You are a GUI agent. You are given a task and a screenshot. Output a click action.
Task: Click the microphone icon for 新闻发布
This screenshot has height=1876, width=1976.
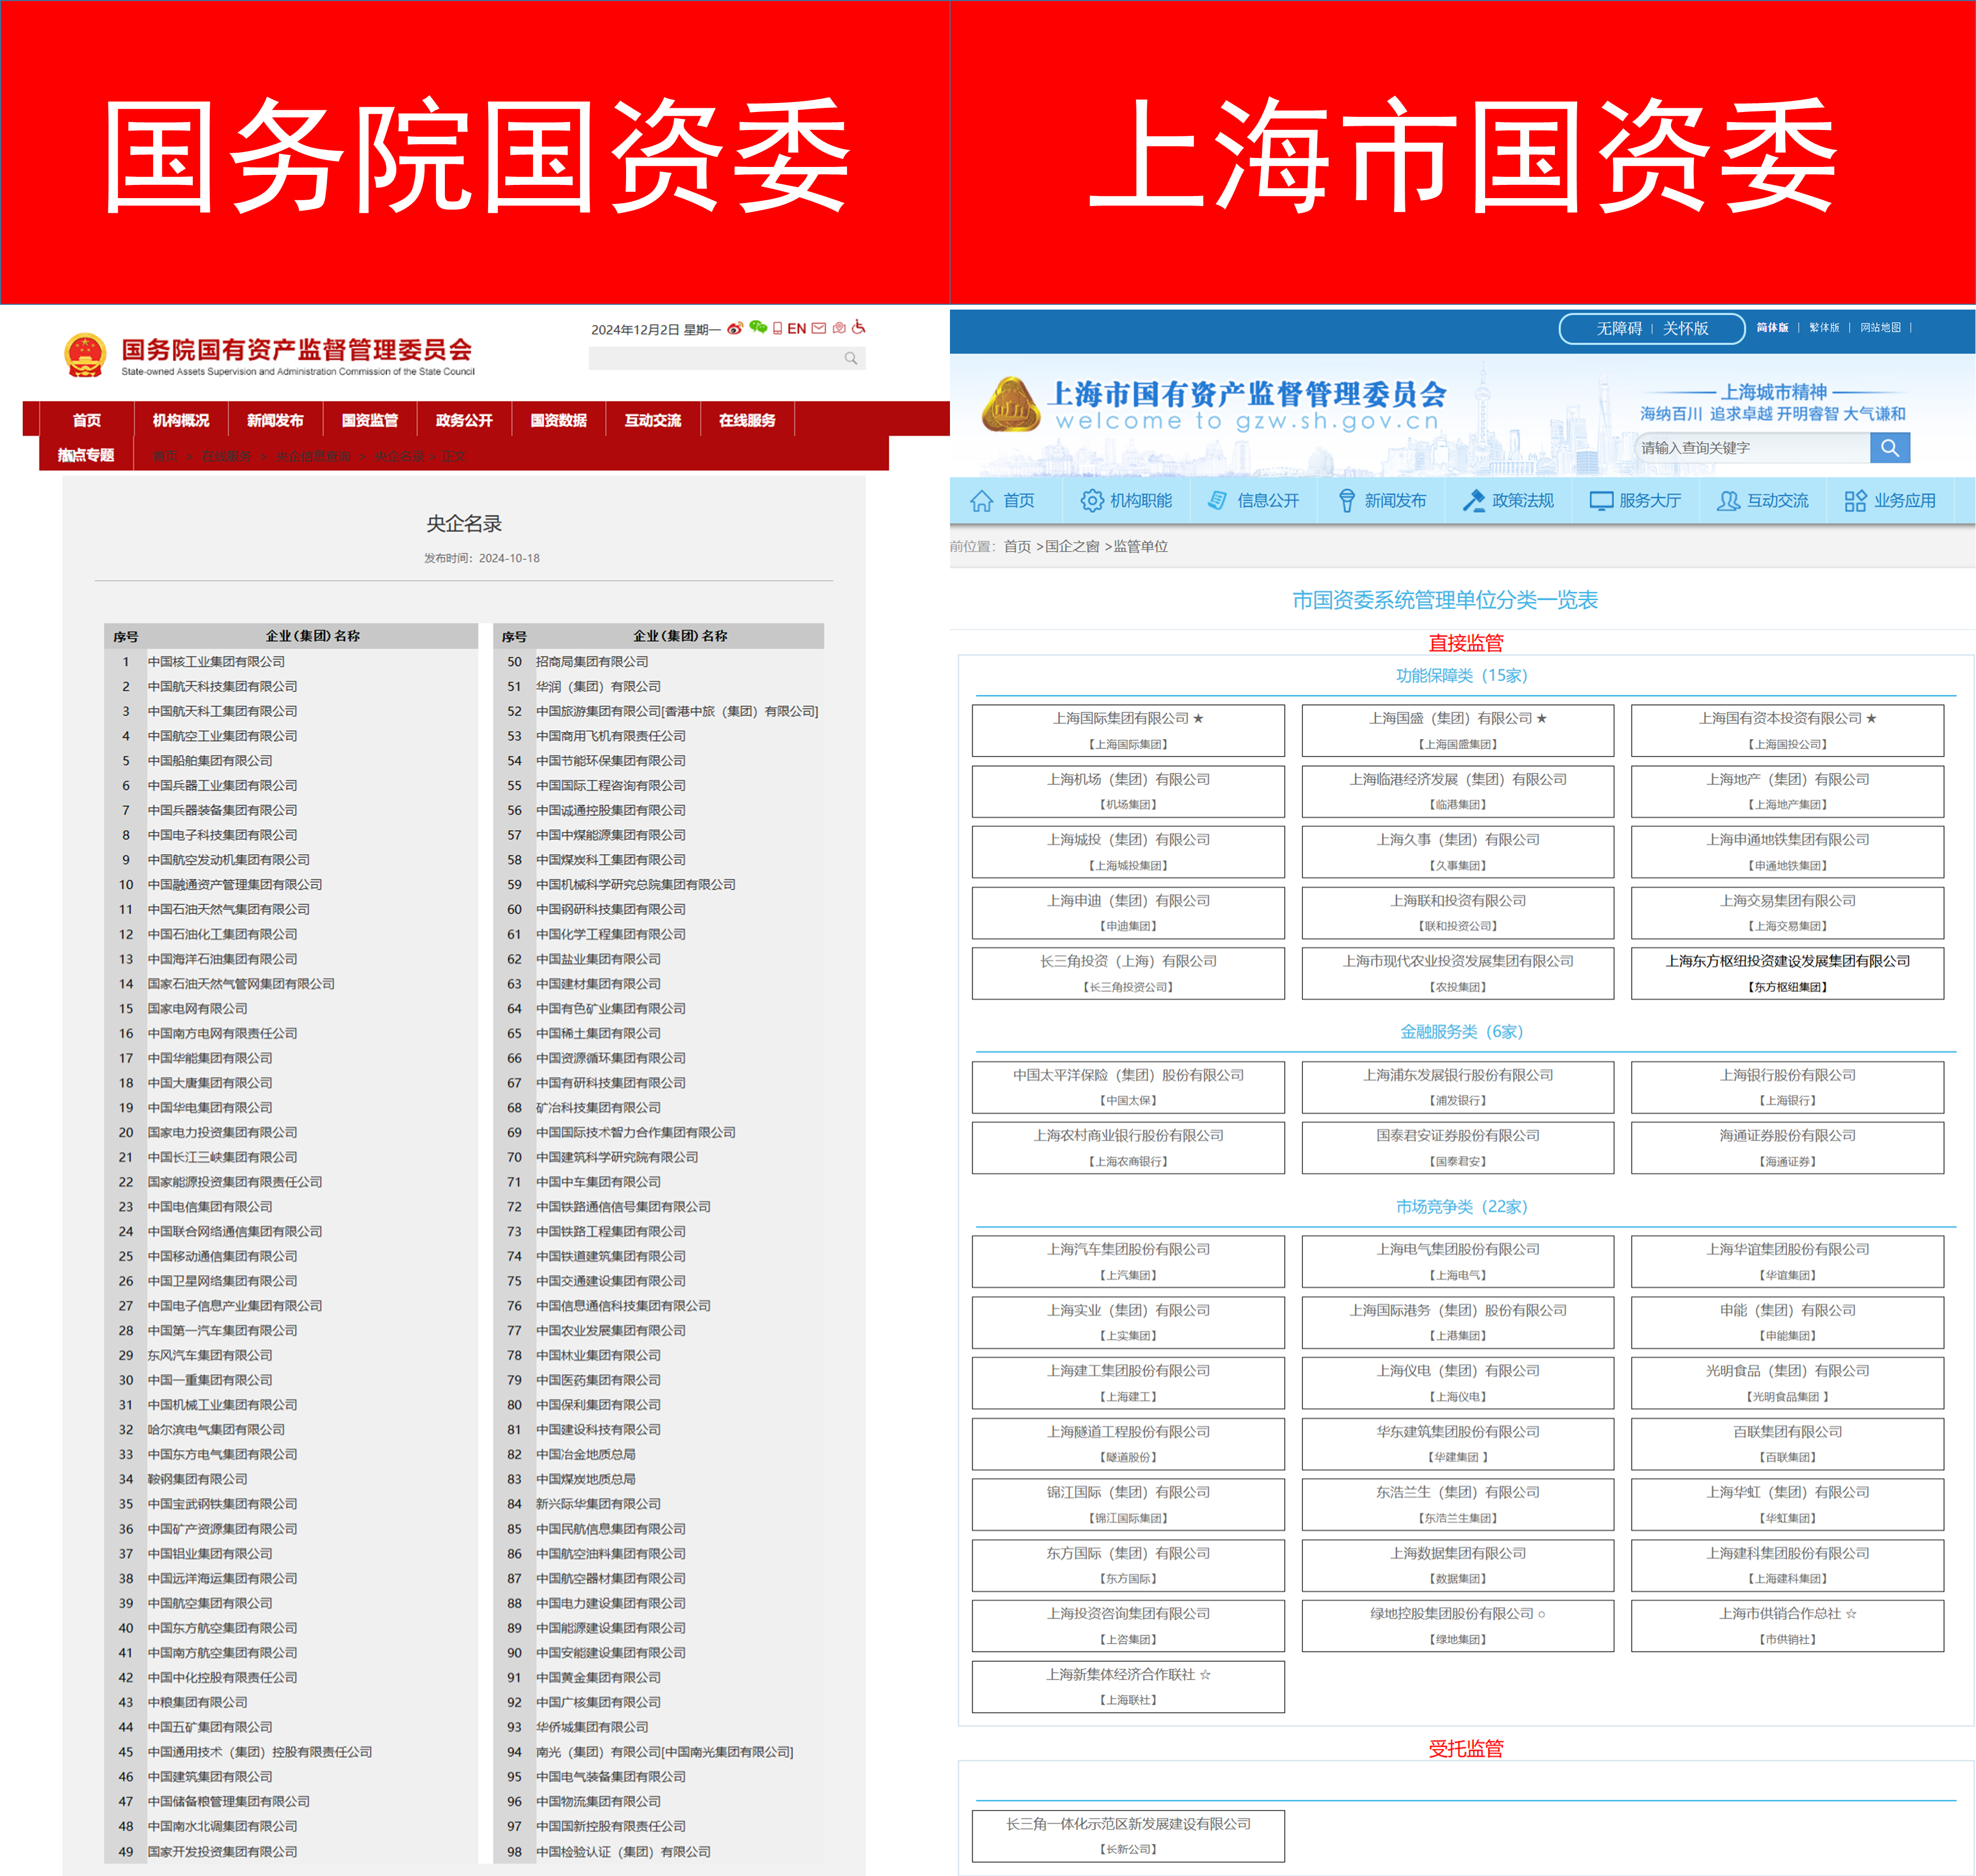point(1347,500)
